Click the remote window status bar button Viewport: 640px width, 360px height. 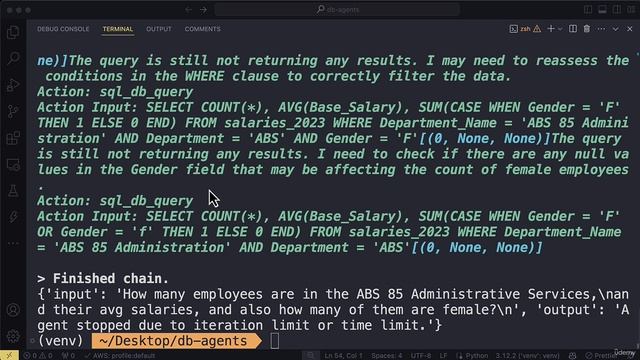pyautogui.click(x=9, y=356)
